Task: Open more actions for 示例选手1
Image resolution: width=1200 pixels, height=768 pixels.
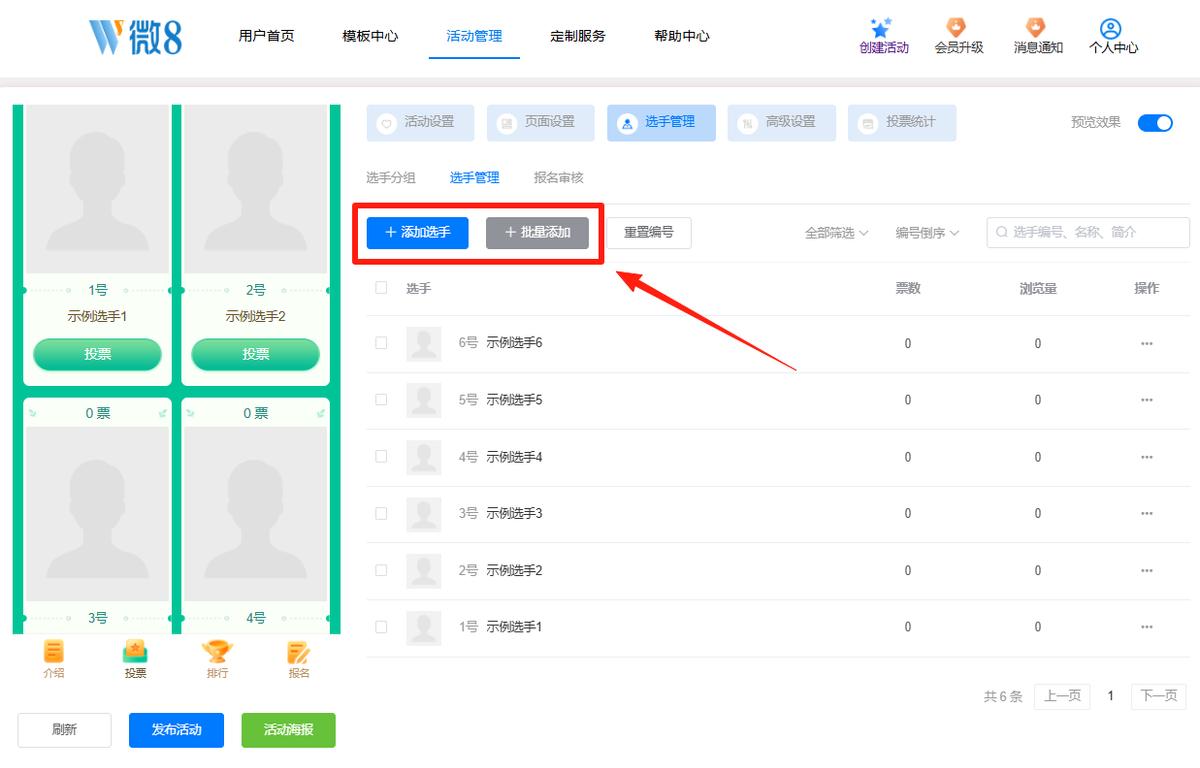Action: 1146,627
